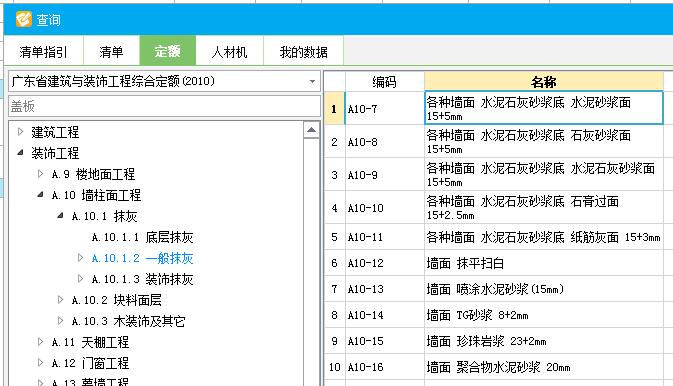Select A.12 门窗工程 tree item
The width and height of the screenshot is (673, 386).
[x=90, y=364]
